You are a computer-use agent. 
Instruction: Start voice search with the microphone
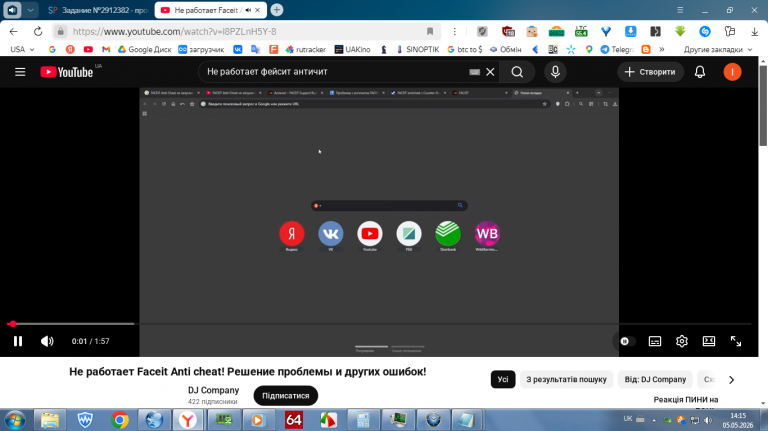[555, 72]
